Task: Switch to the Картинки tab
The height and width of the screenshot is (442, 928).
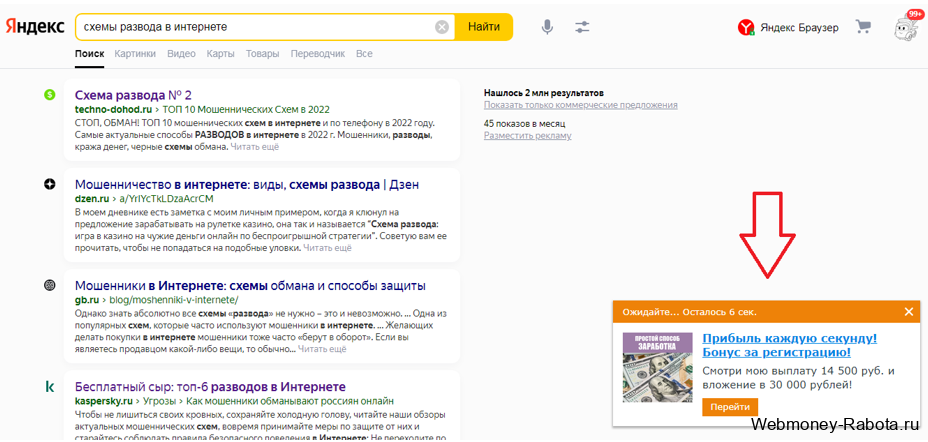Action: point(136,54)
